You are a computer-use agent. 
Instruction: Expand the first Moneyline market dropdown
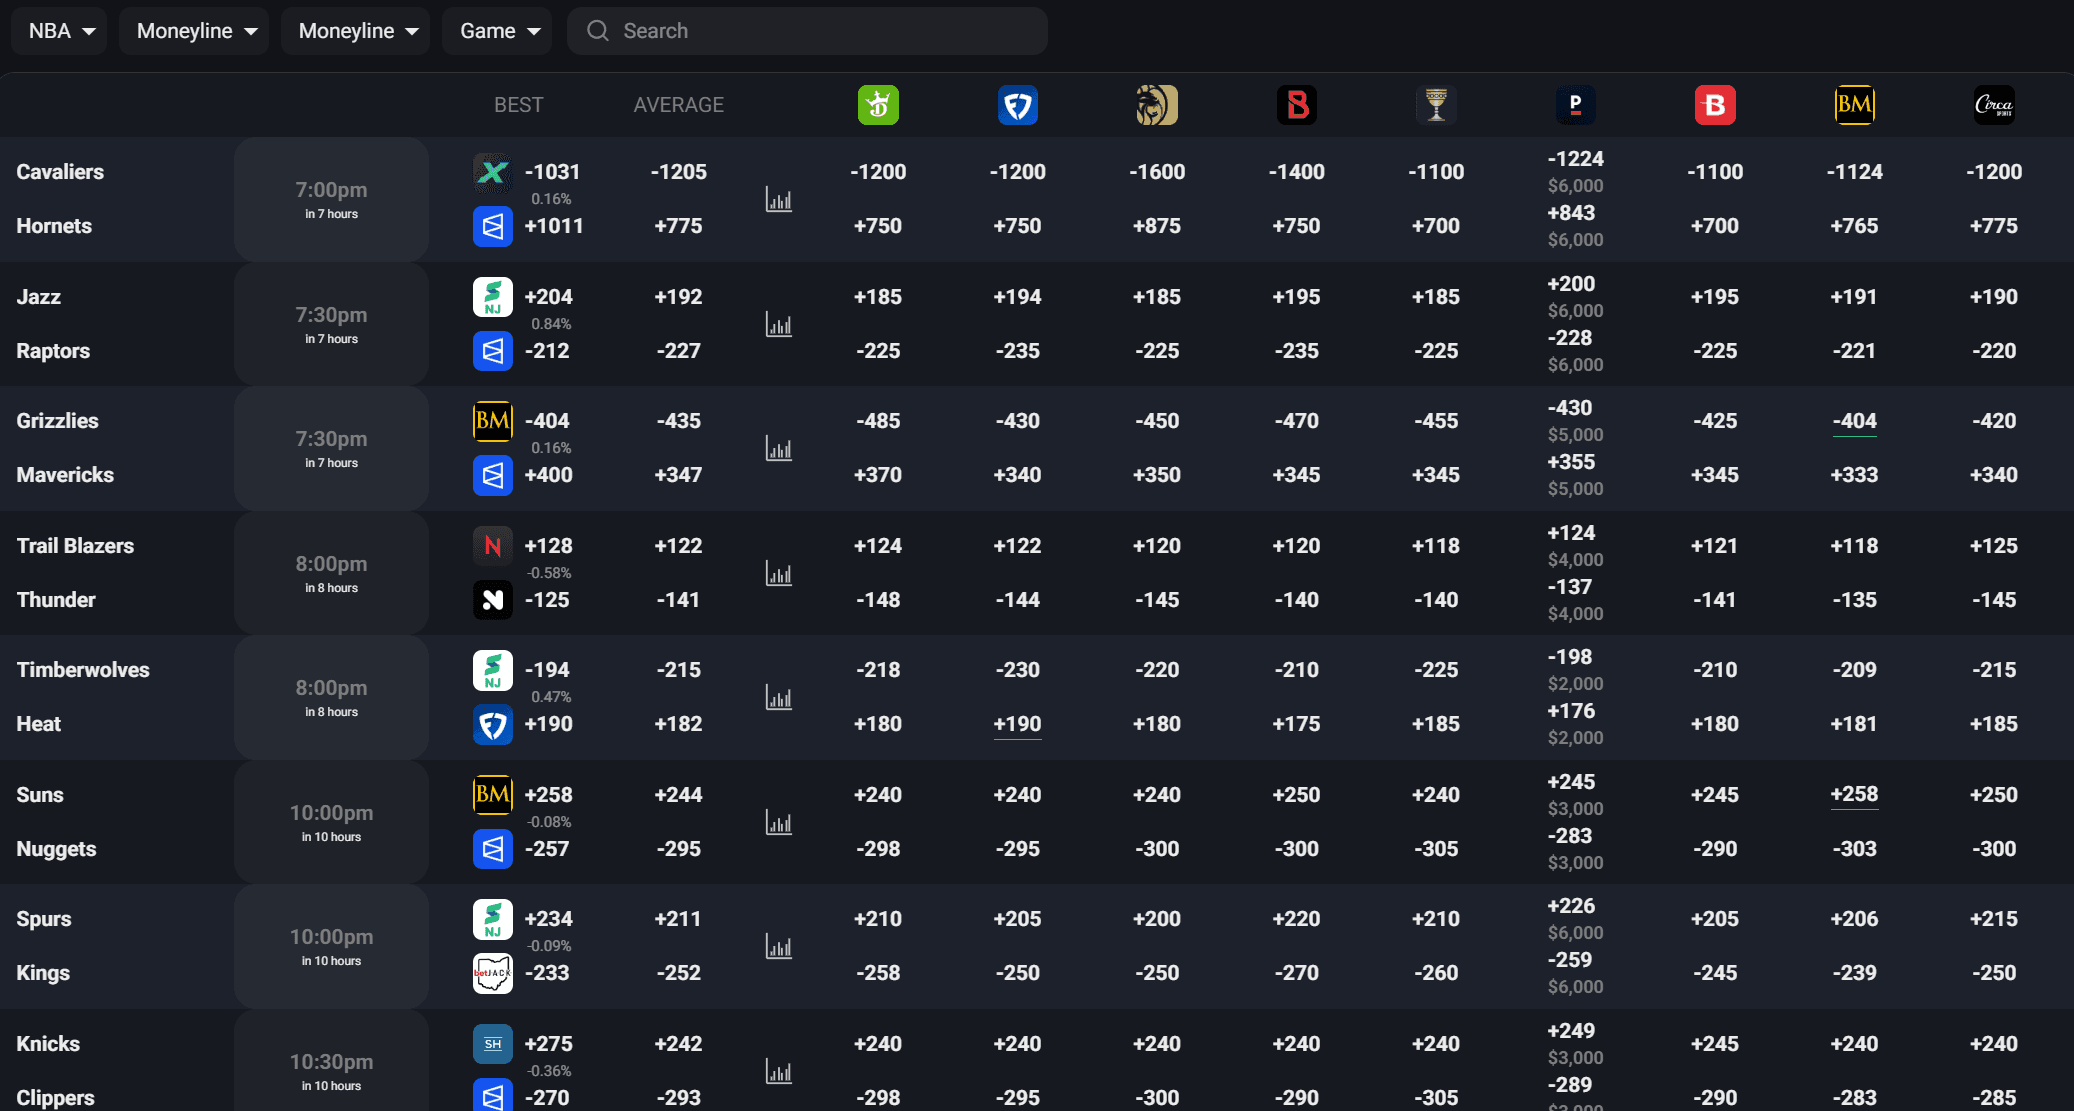click(195, 31)
